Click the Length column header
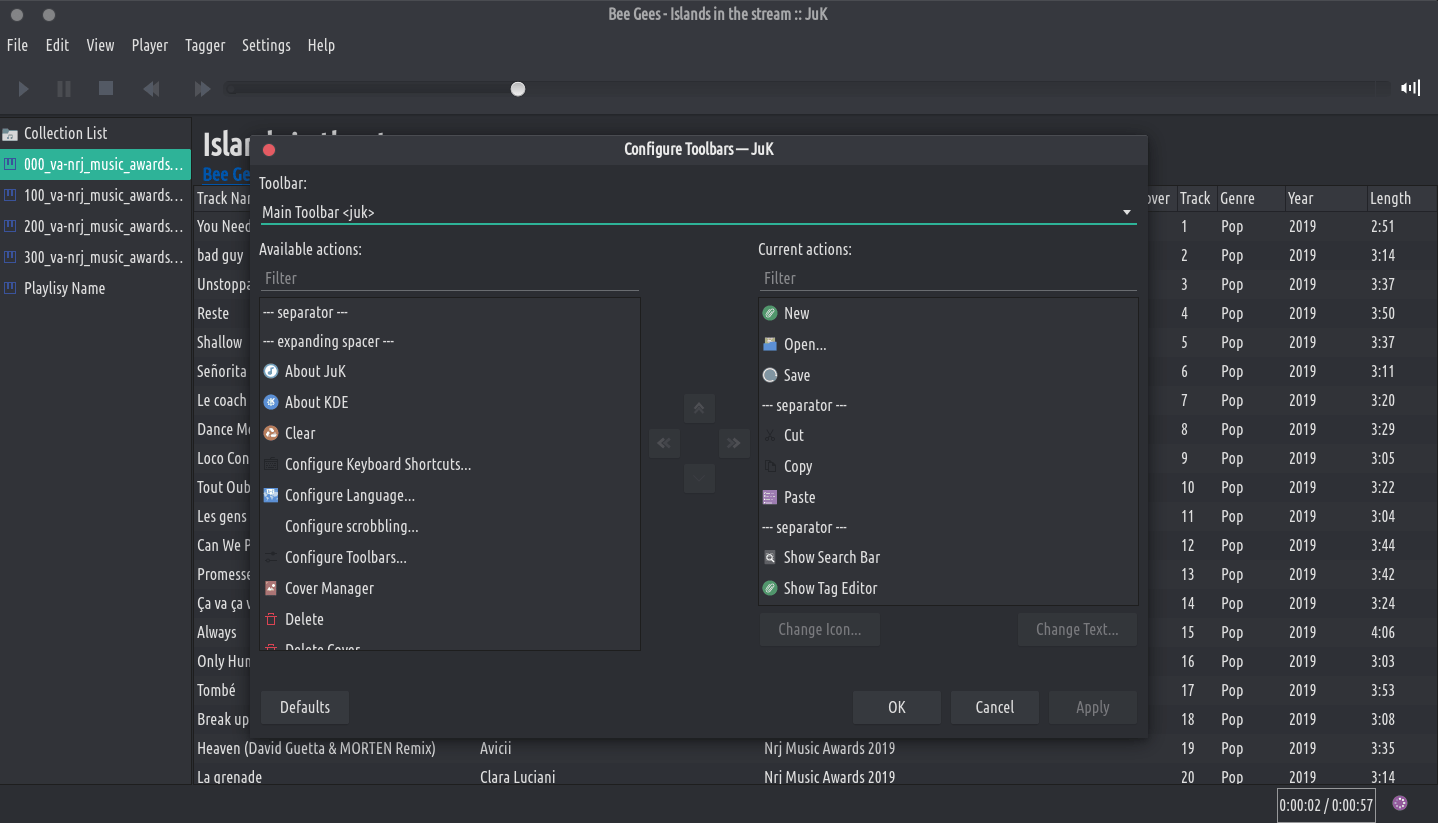Screen dimensions: 1438x823 click(1401, 198)
